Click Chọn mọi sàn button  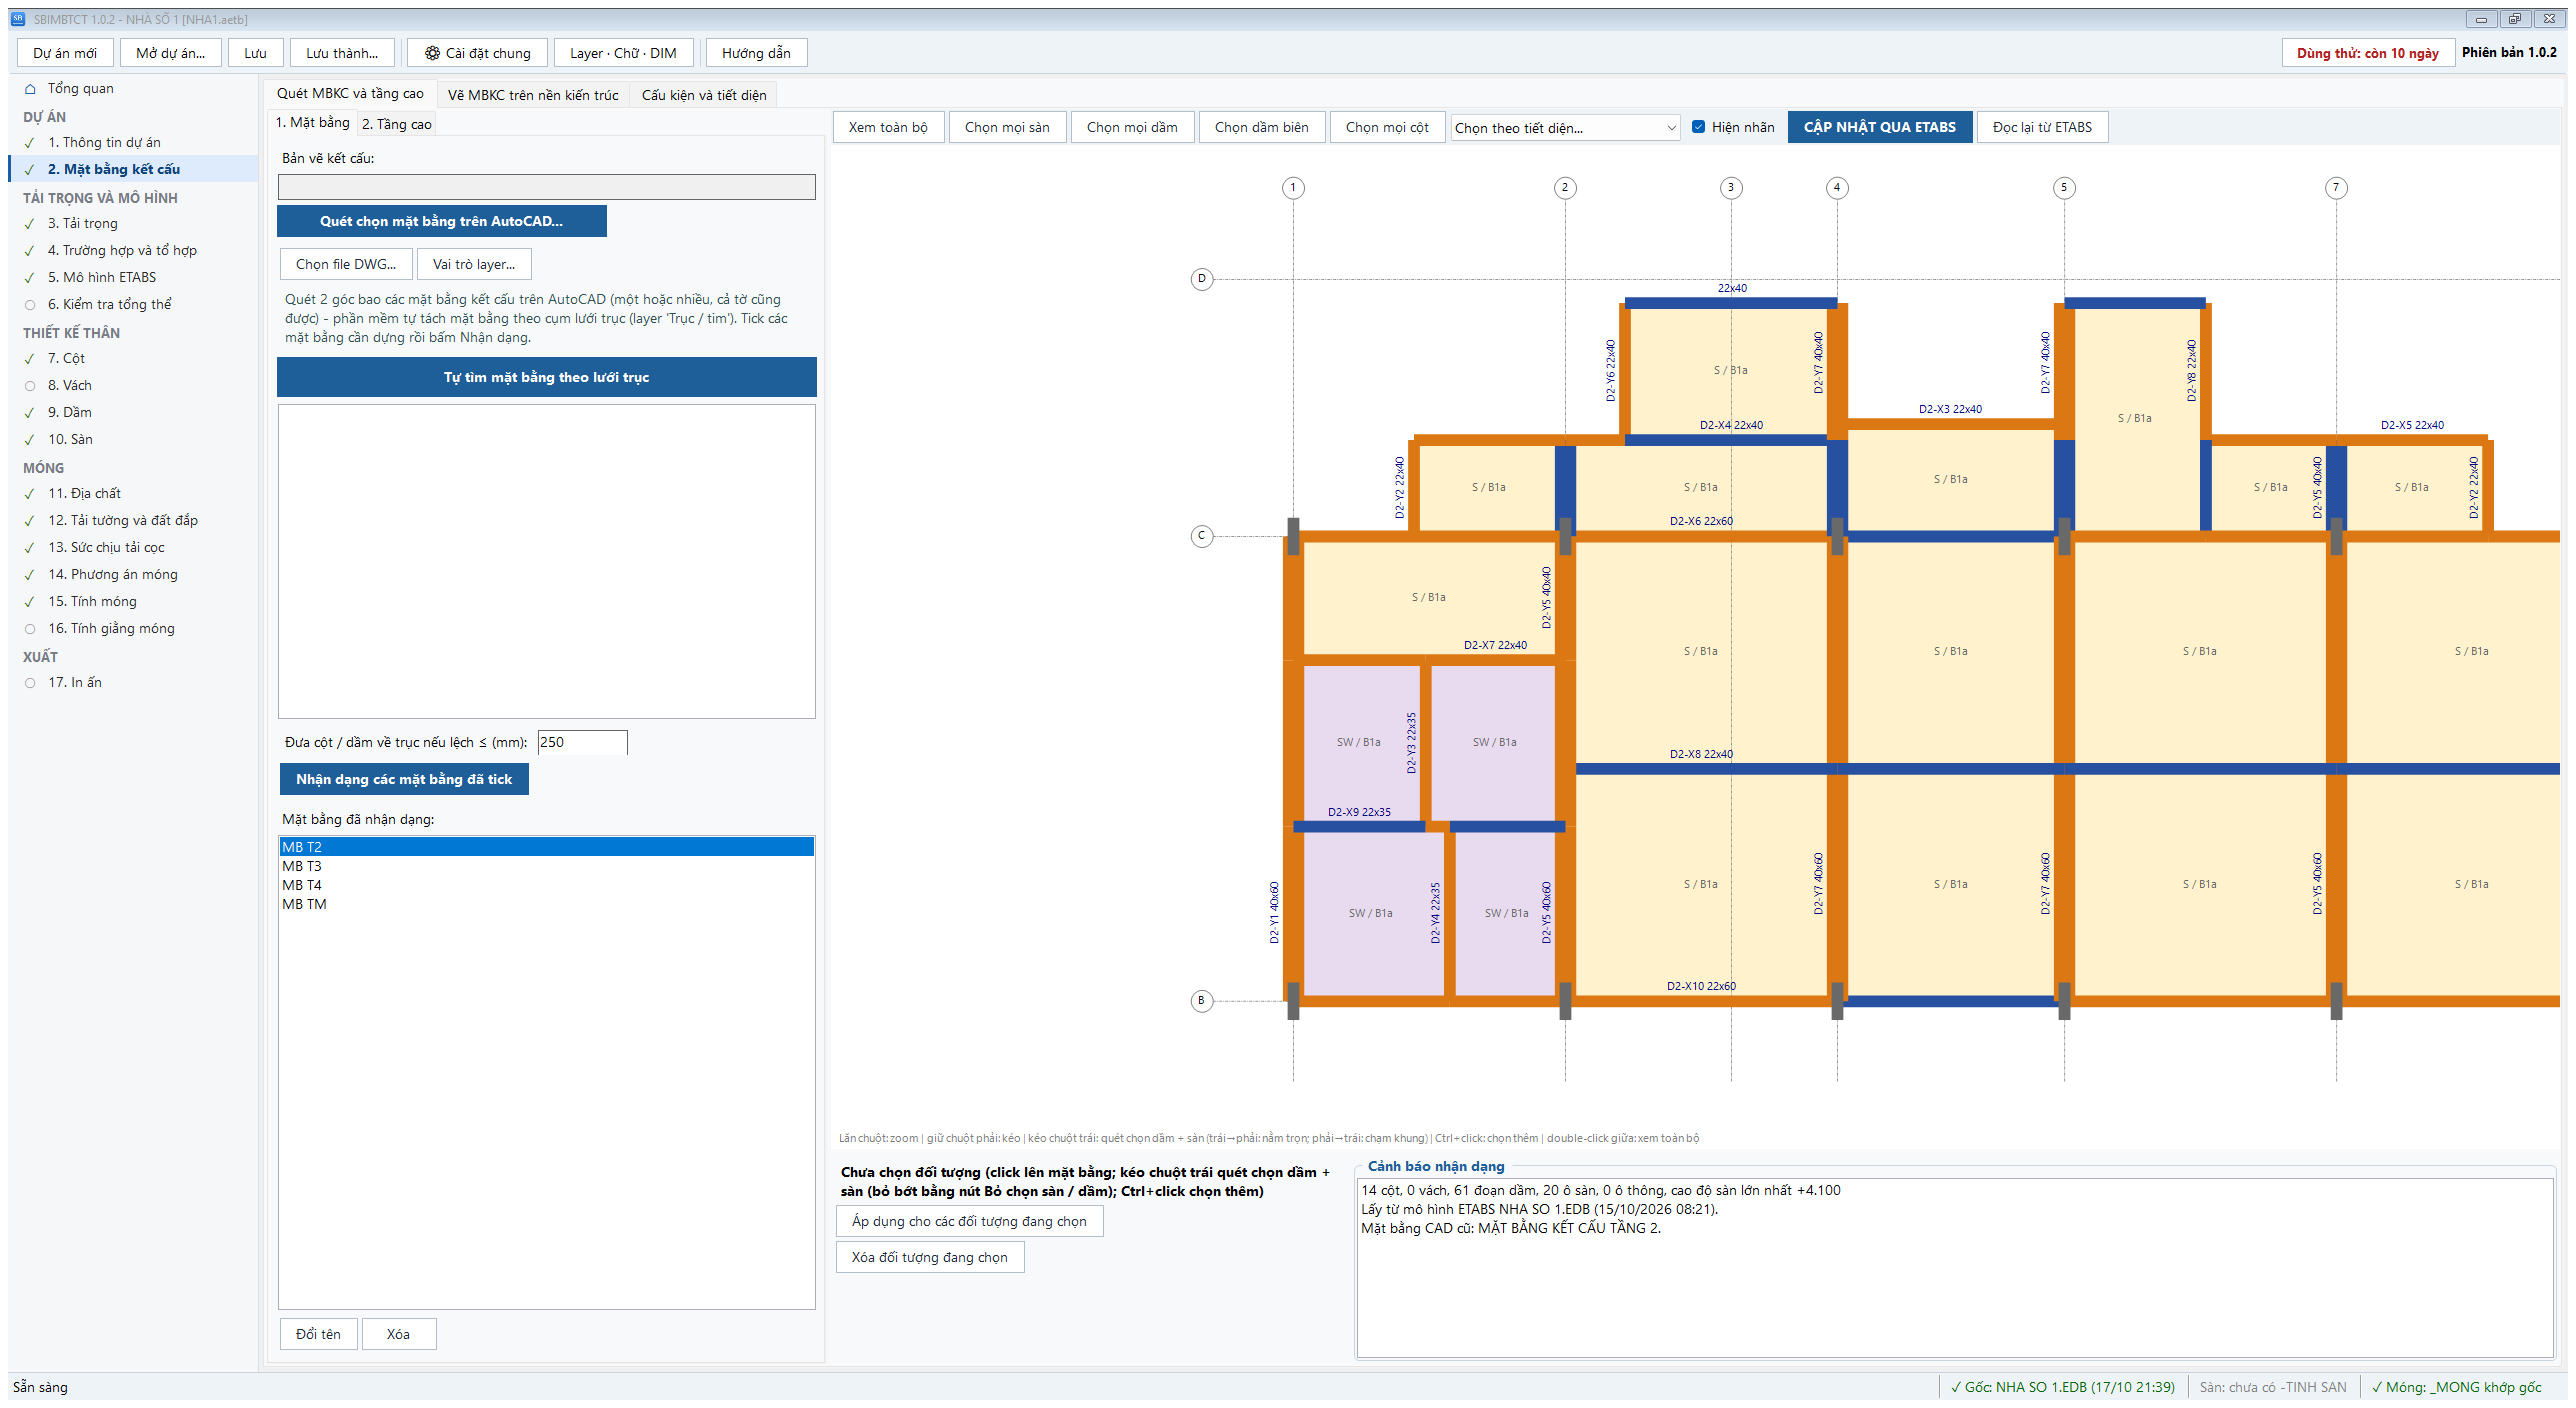click(1007, 127)
